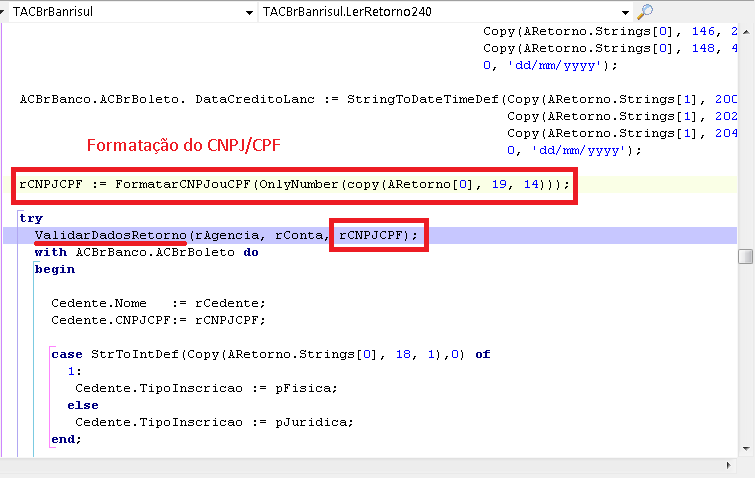Click the StringToDateTimeDef function name
This screenshot has width=755, height=478.
point(423,100)
